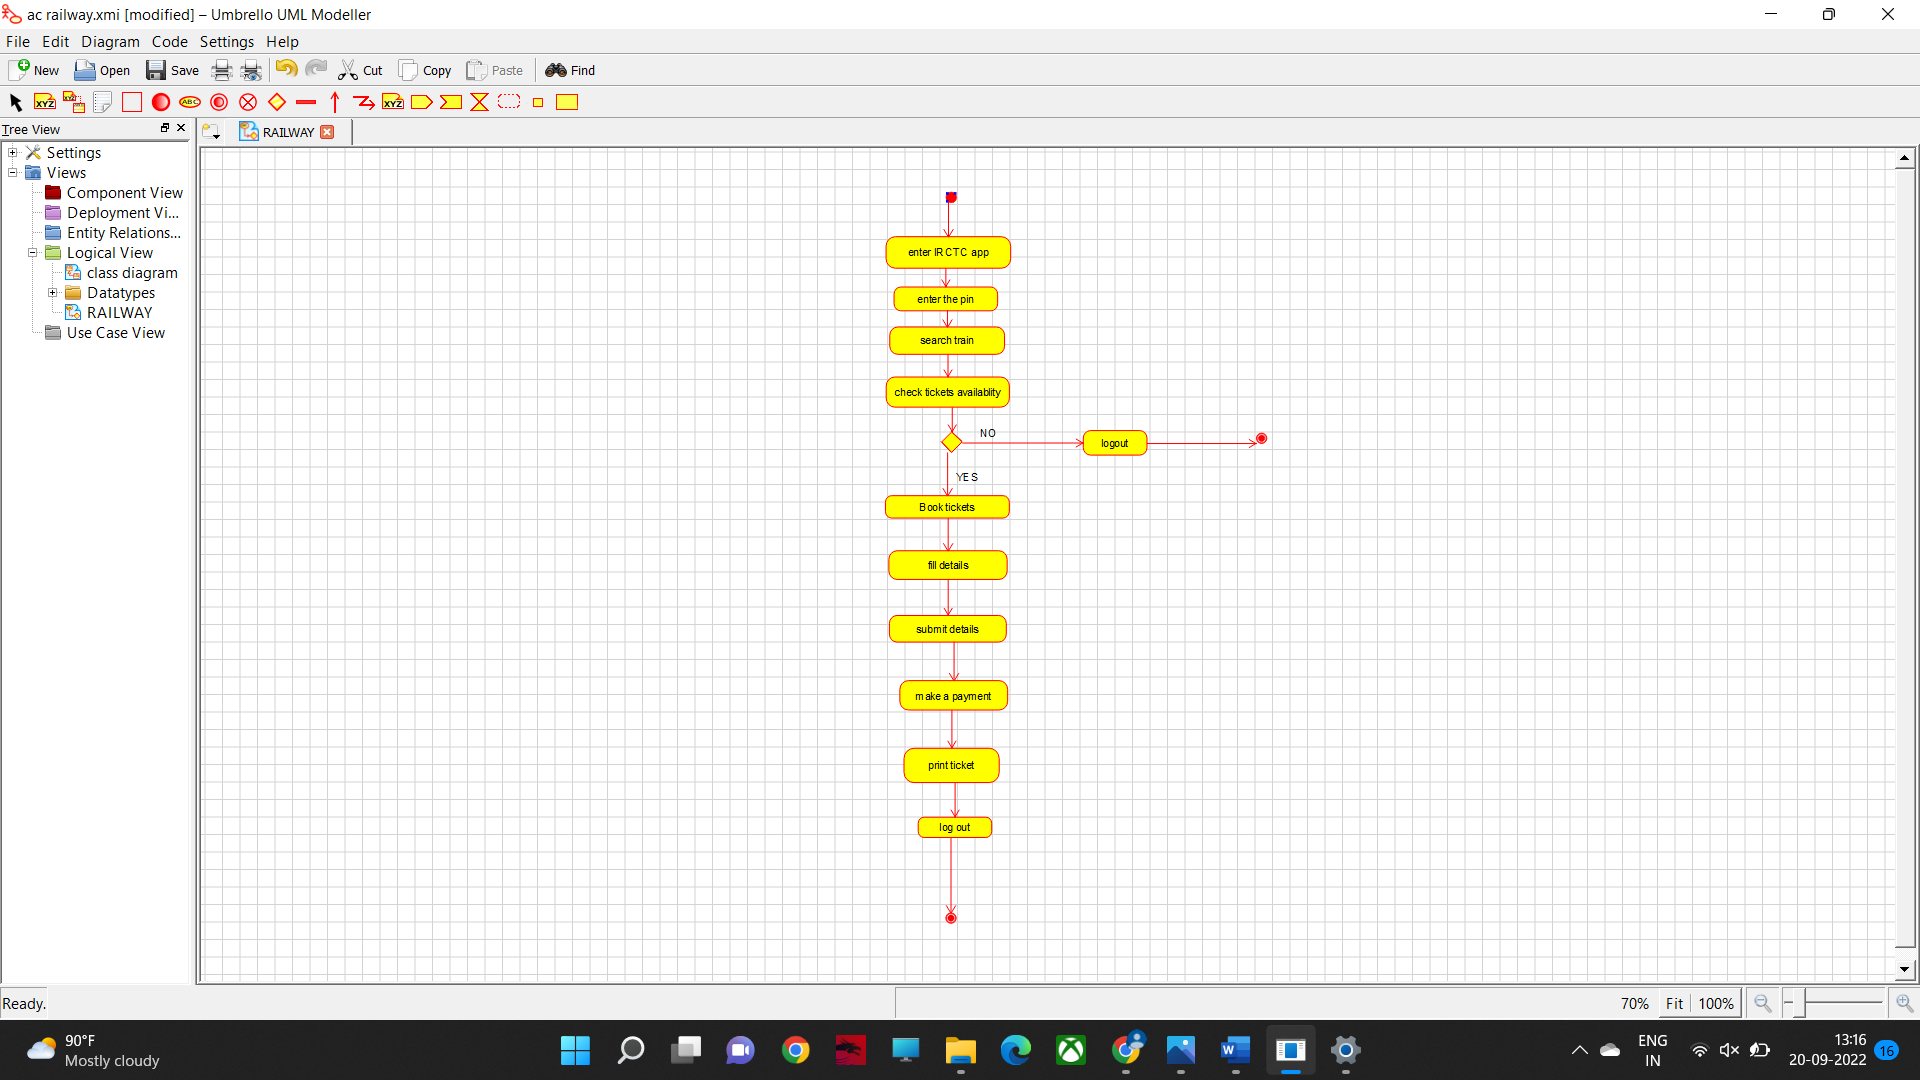1920x1080 pixels.
Task: Select the Branch/Merge diamond tool
Action: coord(277,102)
